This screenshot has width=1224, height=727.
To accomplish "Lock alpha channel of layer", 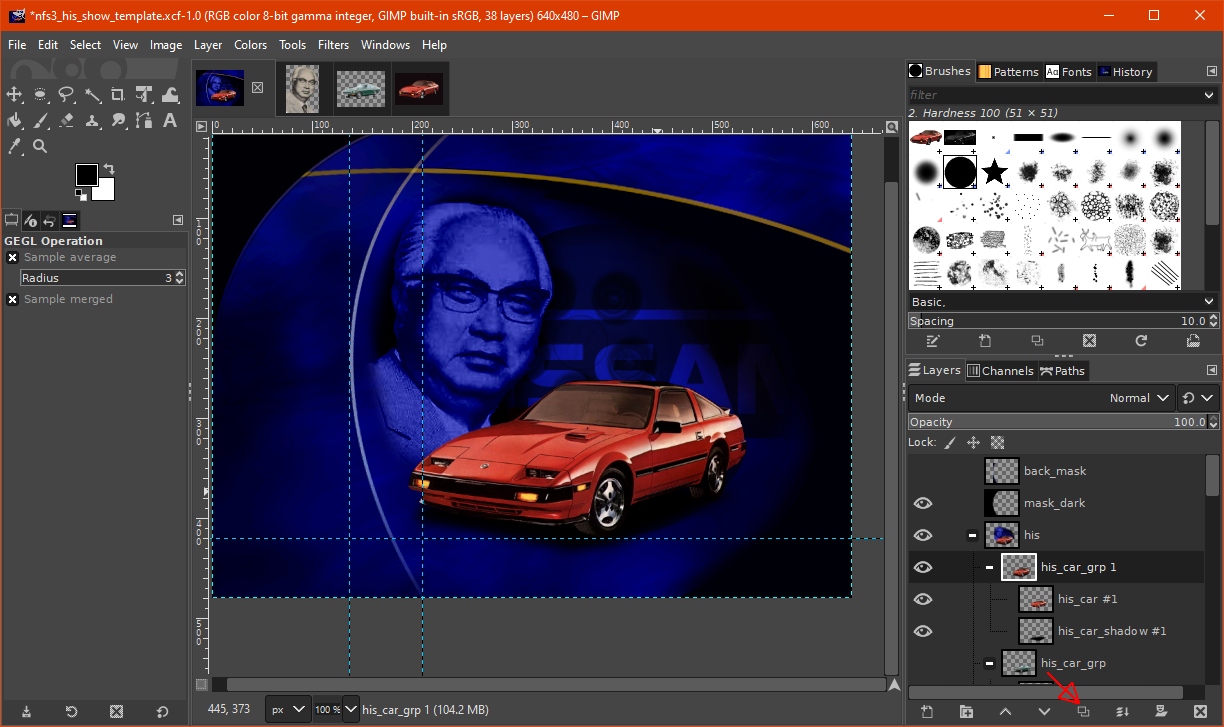I will [x=997, y=442].
